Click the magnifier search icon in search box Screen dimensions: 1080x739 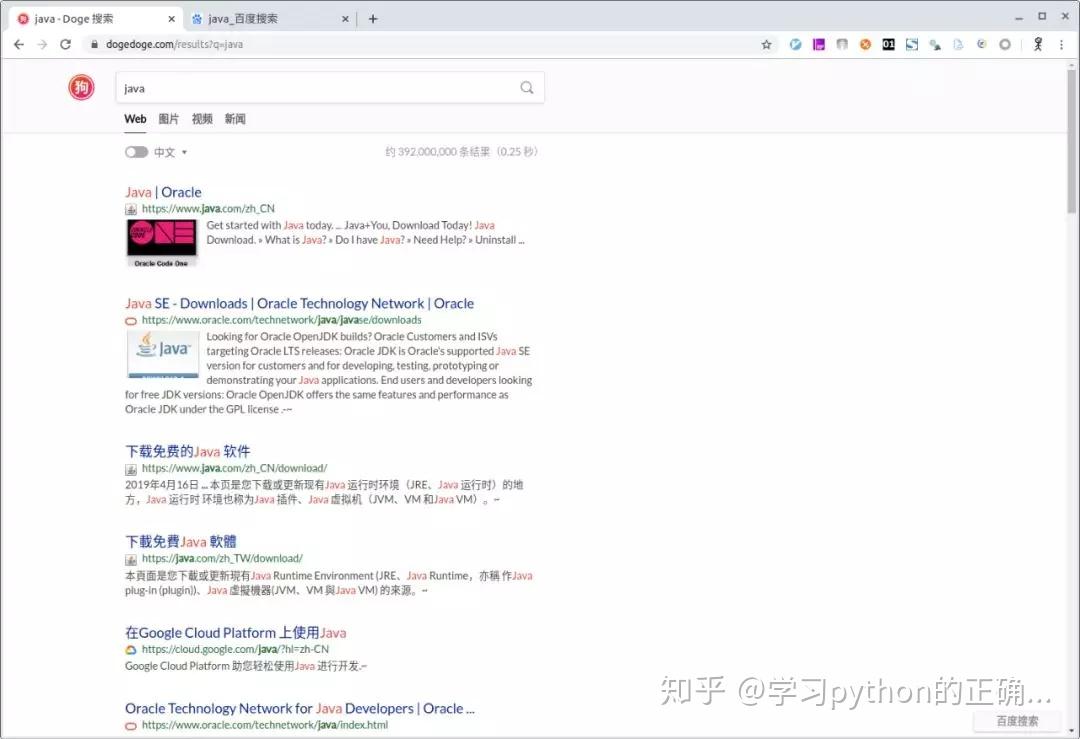click(x=527, y=87)
